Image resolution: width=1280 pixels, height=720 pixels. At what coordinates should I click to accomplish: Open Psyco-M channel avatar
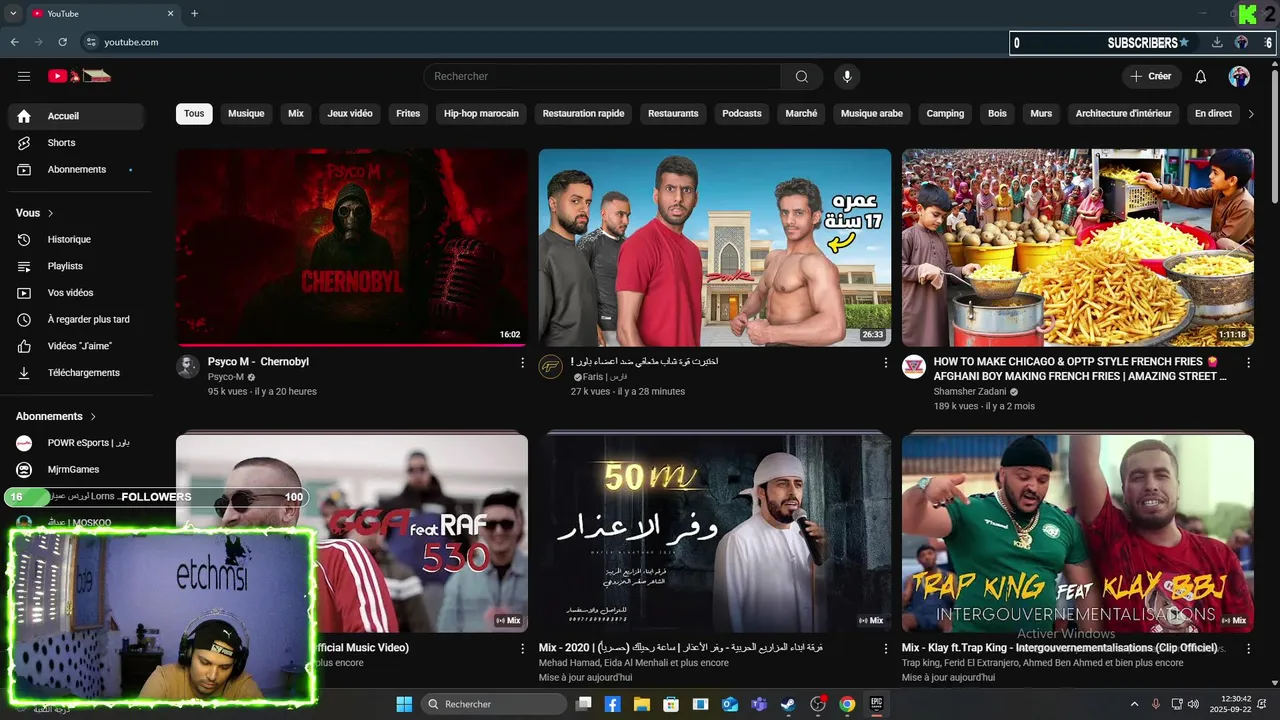[x=188, y=366]
